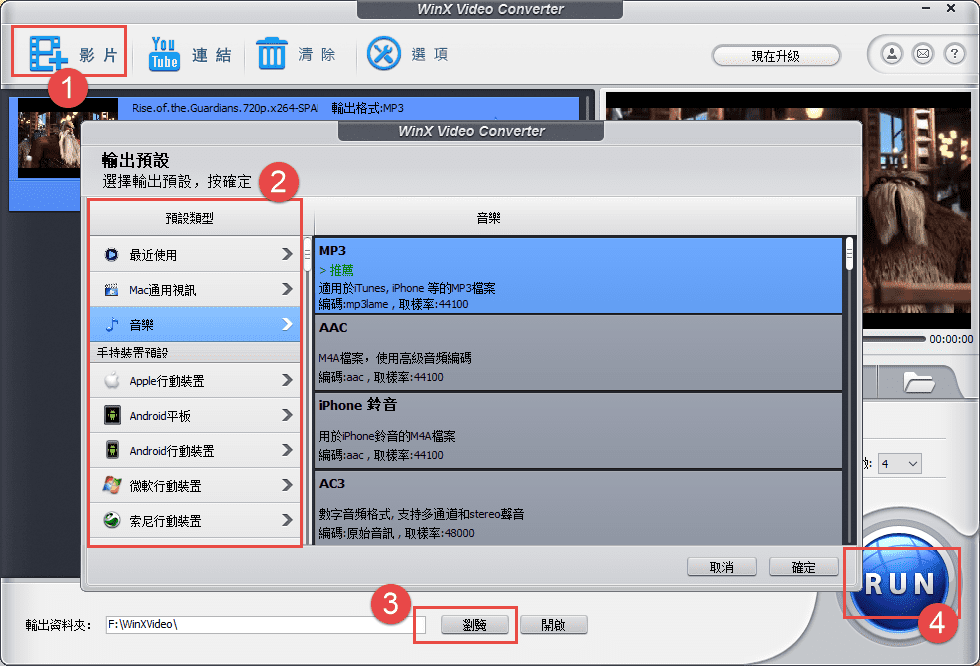This screenshot has height=666, width=980.
Task: Expand the 微軟行動裝置 arrow
Action: pos(287,485)
